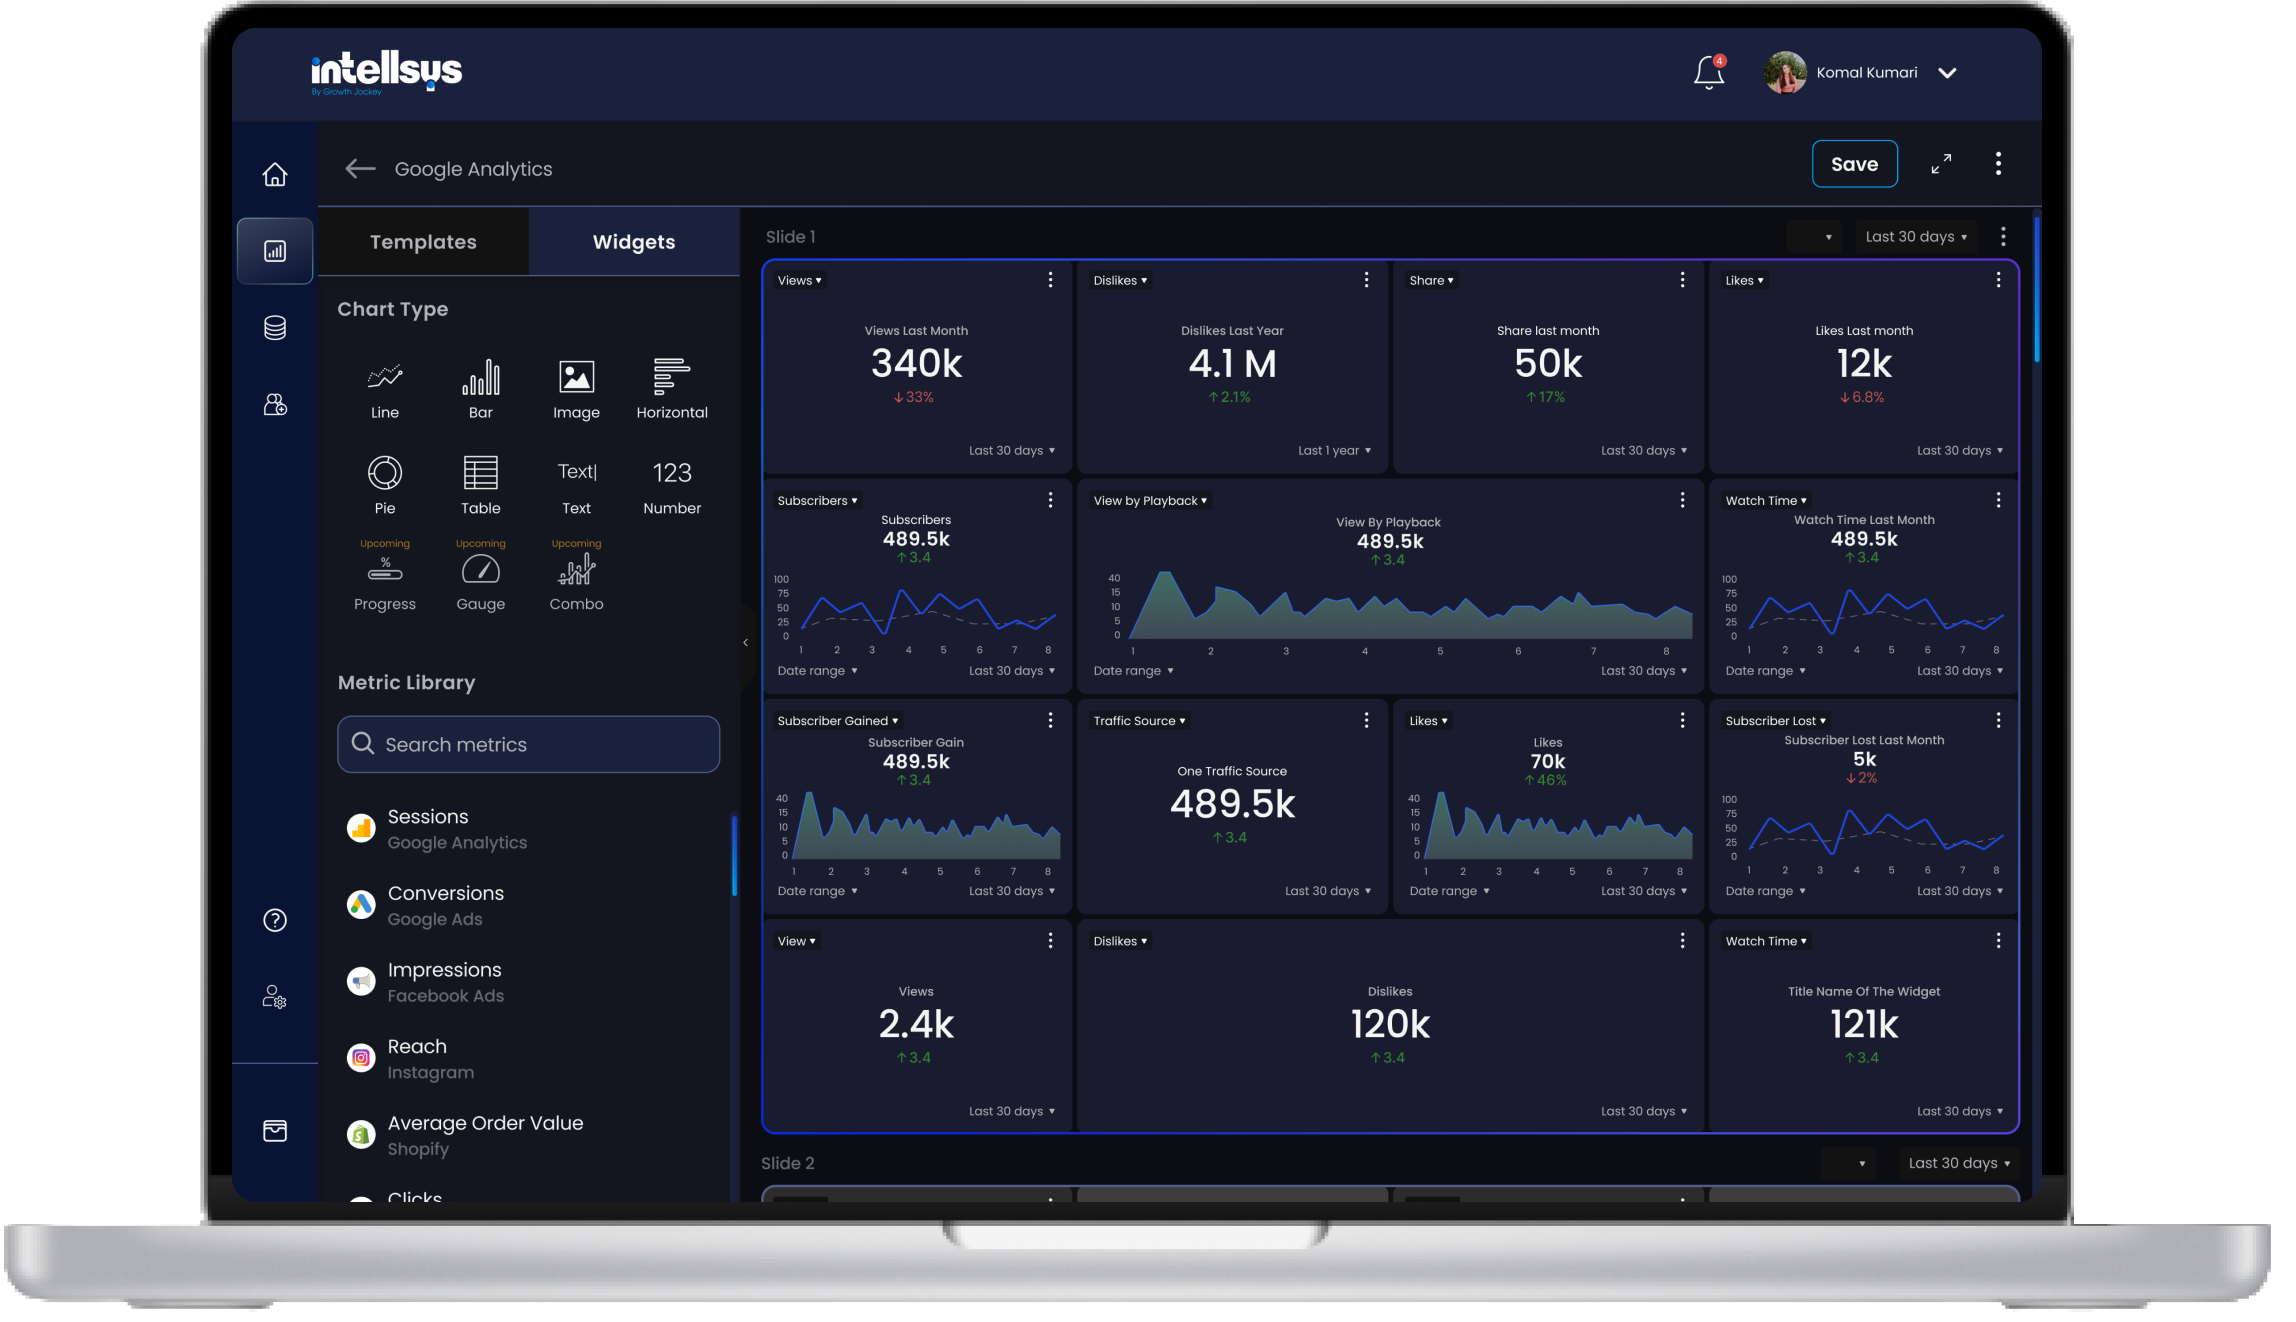Open Date range dropdown in Subscribers widget
Image resolution: width=2296 pixels, height=1322 pixels.
[817, 671]
